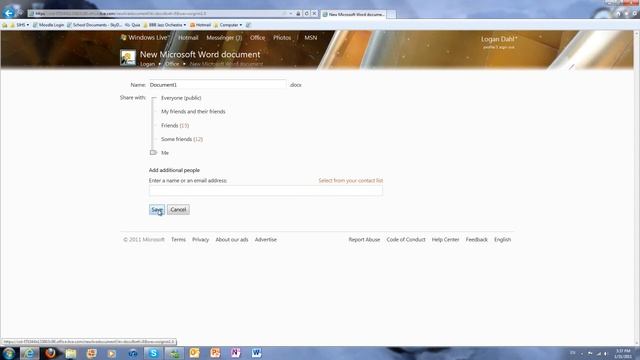Open PowerPoint from the taskbar
The width and height of the screenshot is (640, 360).
point(215,353)
